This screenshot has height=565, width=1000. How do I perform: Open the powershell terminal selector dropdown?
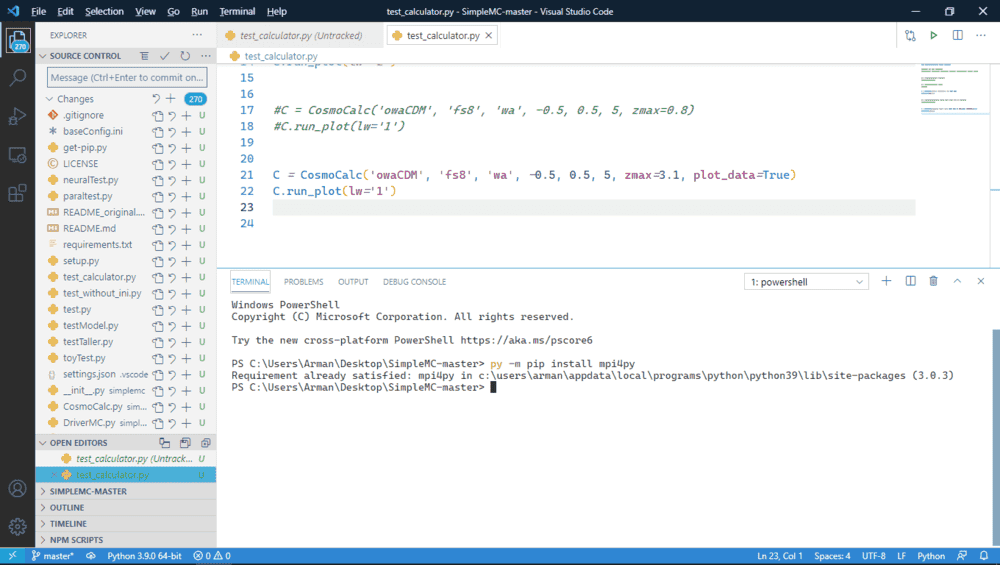point(806,282)
